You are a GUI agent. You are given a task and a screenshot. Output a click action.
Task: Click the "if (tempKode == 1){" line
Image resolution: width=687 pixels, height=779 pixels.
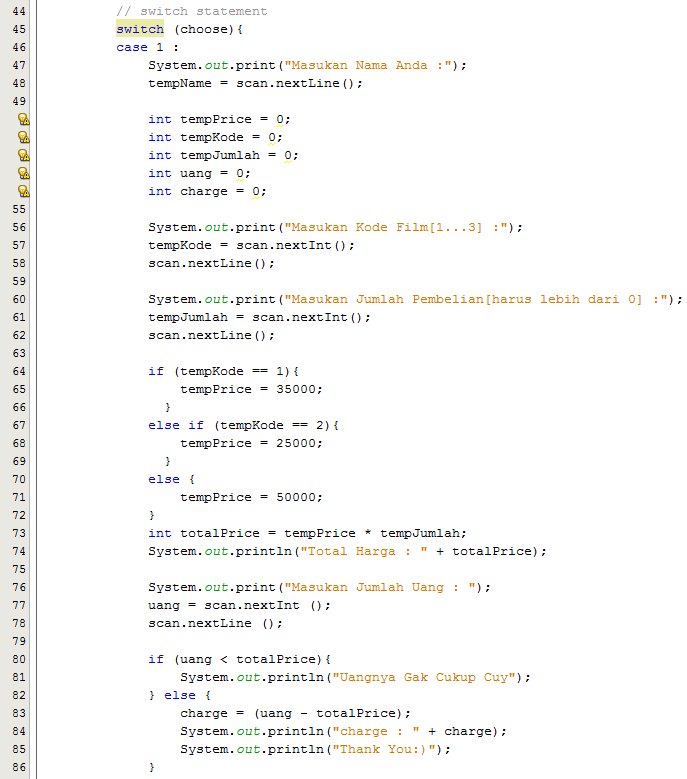point(224,371)
